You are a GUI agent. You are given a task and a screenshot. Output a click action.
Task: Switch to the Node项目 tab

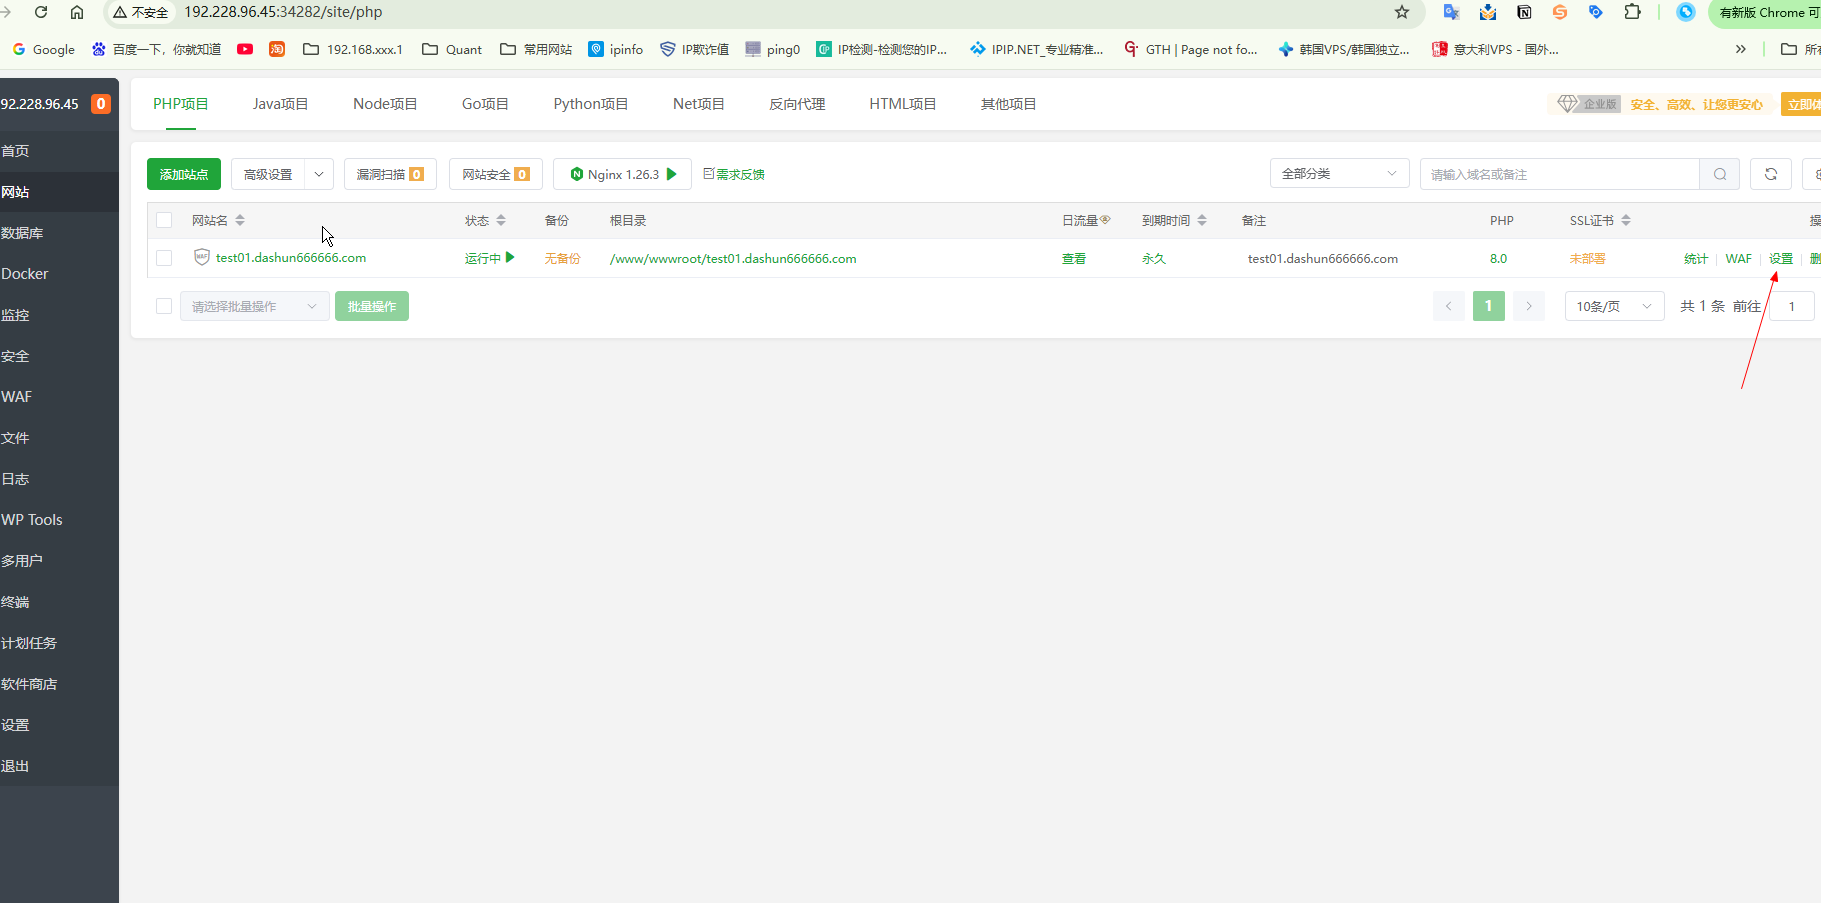click(x=385, y=104)
